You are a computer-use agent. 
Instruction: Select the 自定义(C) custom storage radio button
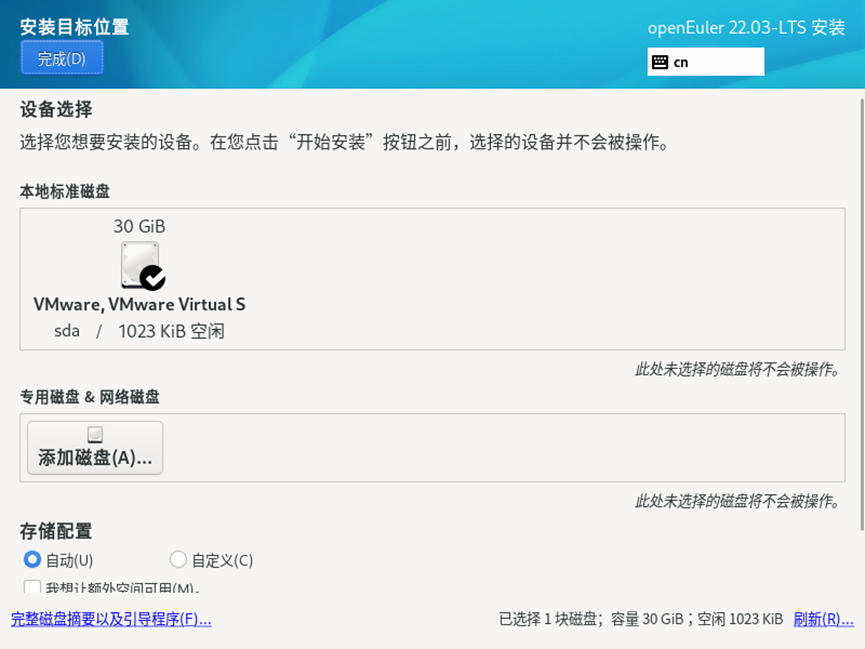pos(178,560)
